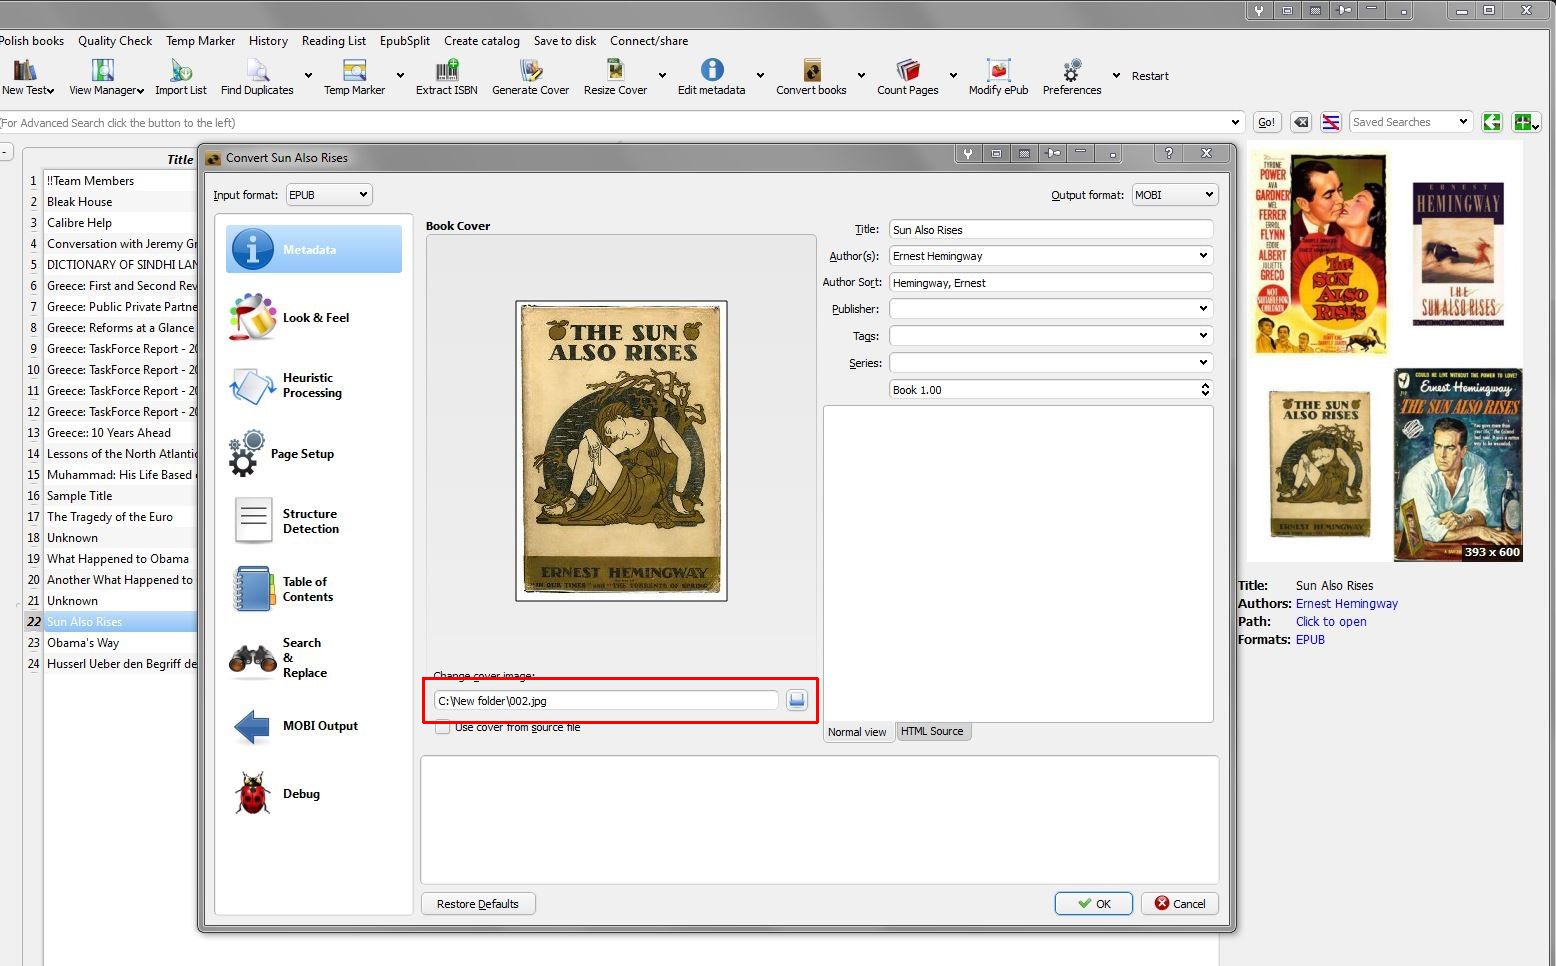Viewport: 1556px width, 966px height.
Task: Click the Go! search button
Action: [1267, 122]
